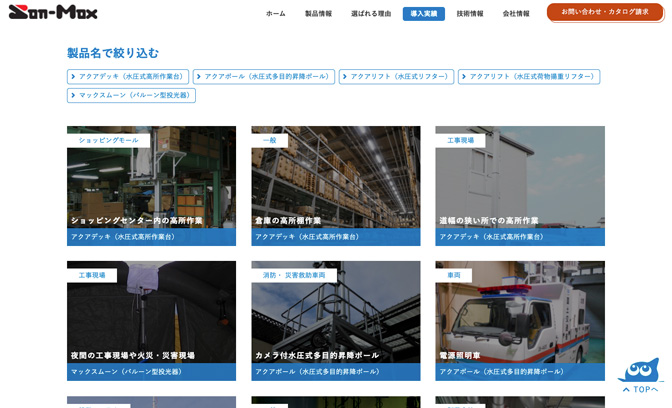The image size is (672, 408).
Task: Click アクアポール product bar under カメラ付 card
Action: click(x=336, y=372)
